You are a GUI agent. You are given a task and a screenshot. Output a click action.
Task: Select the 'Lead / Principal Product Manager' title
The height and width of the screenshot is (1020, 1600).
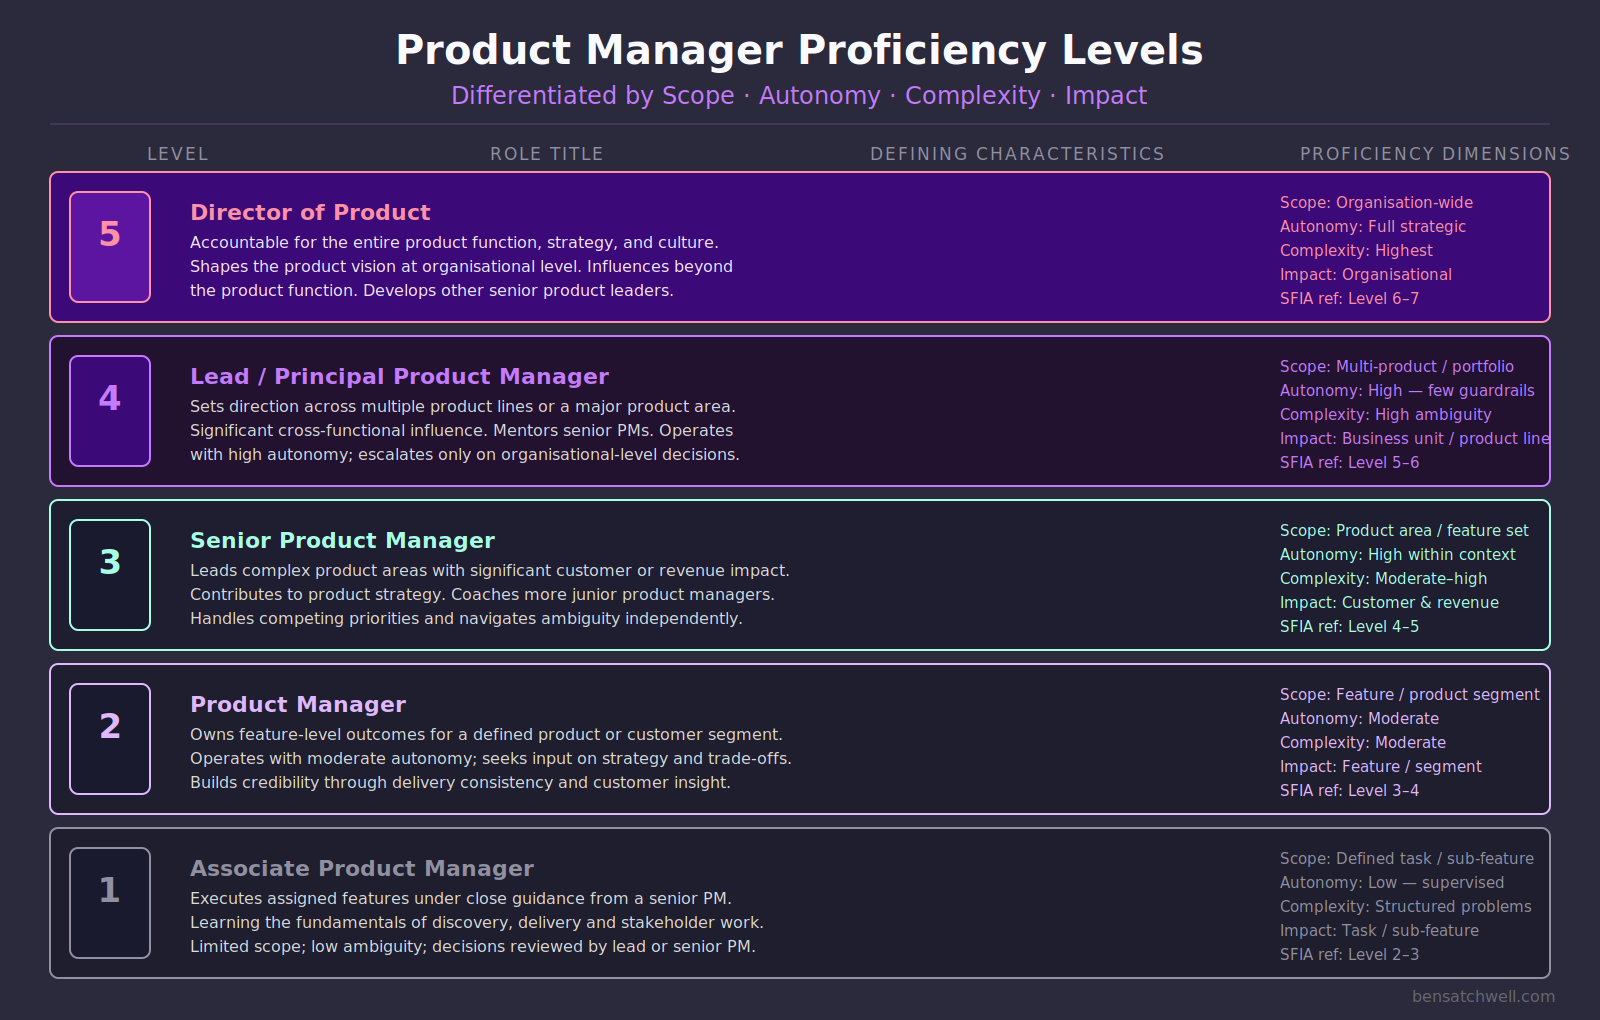tap(399, 376)
